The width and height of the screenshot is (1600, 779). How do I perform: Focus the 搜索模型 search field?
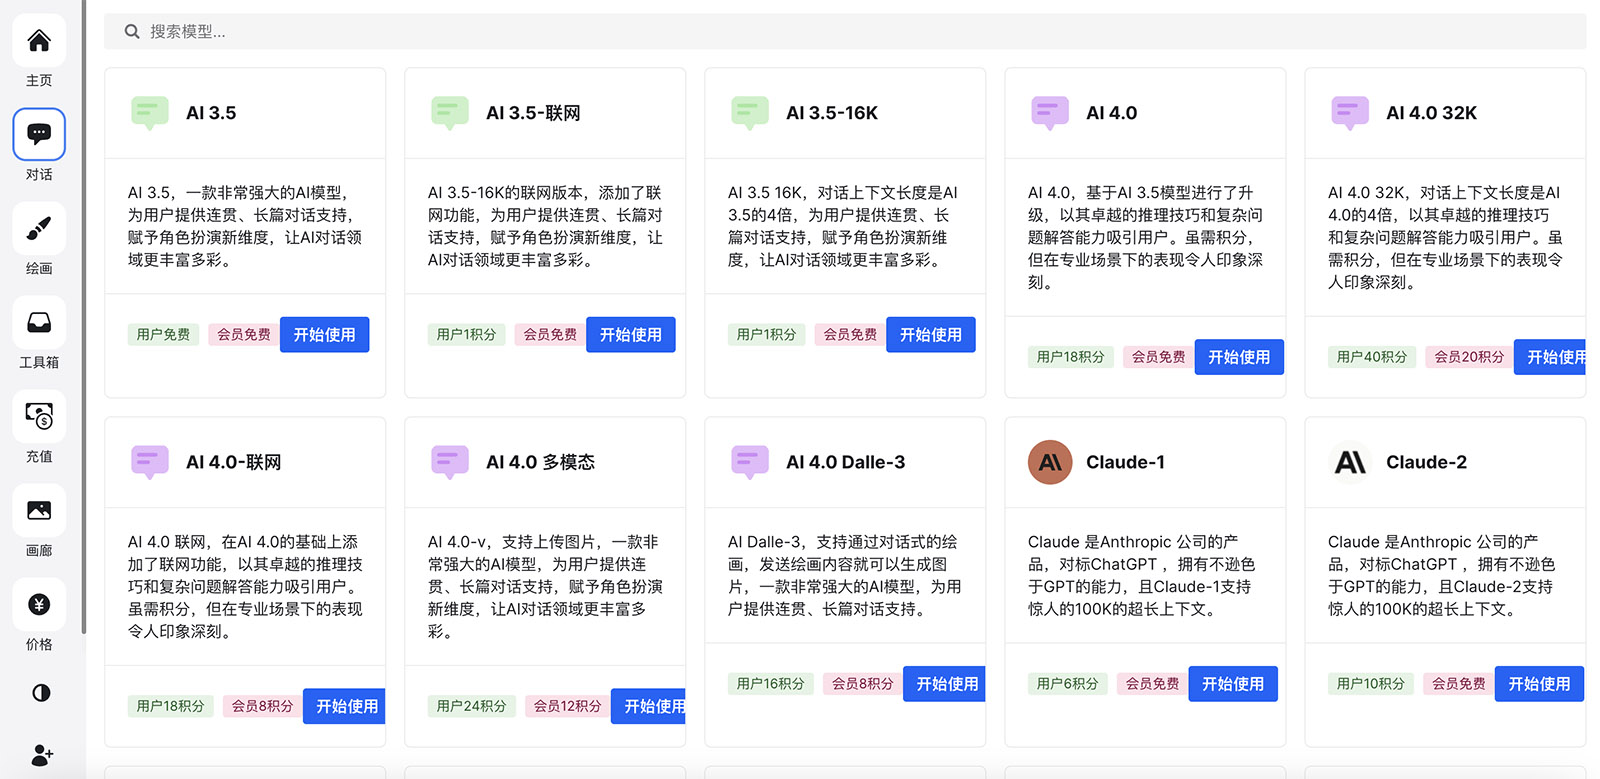pyautogui.click(x=845, y=32)
